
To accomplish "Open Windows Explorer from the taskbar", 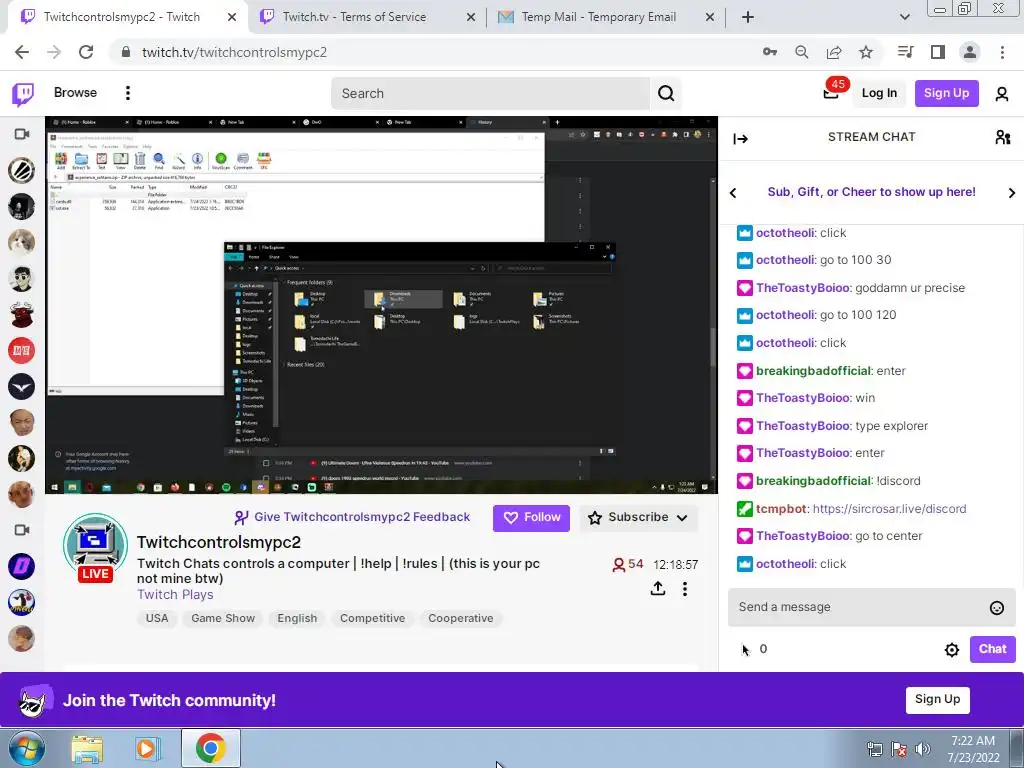I will (x=87, y=748).
